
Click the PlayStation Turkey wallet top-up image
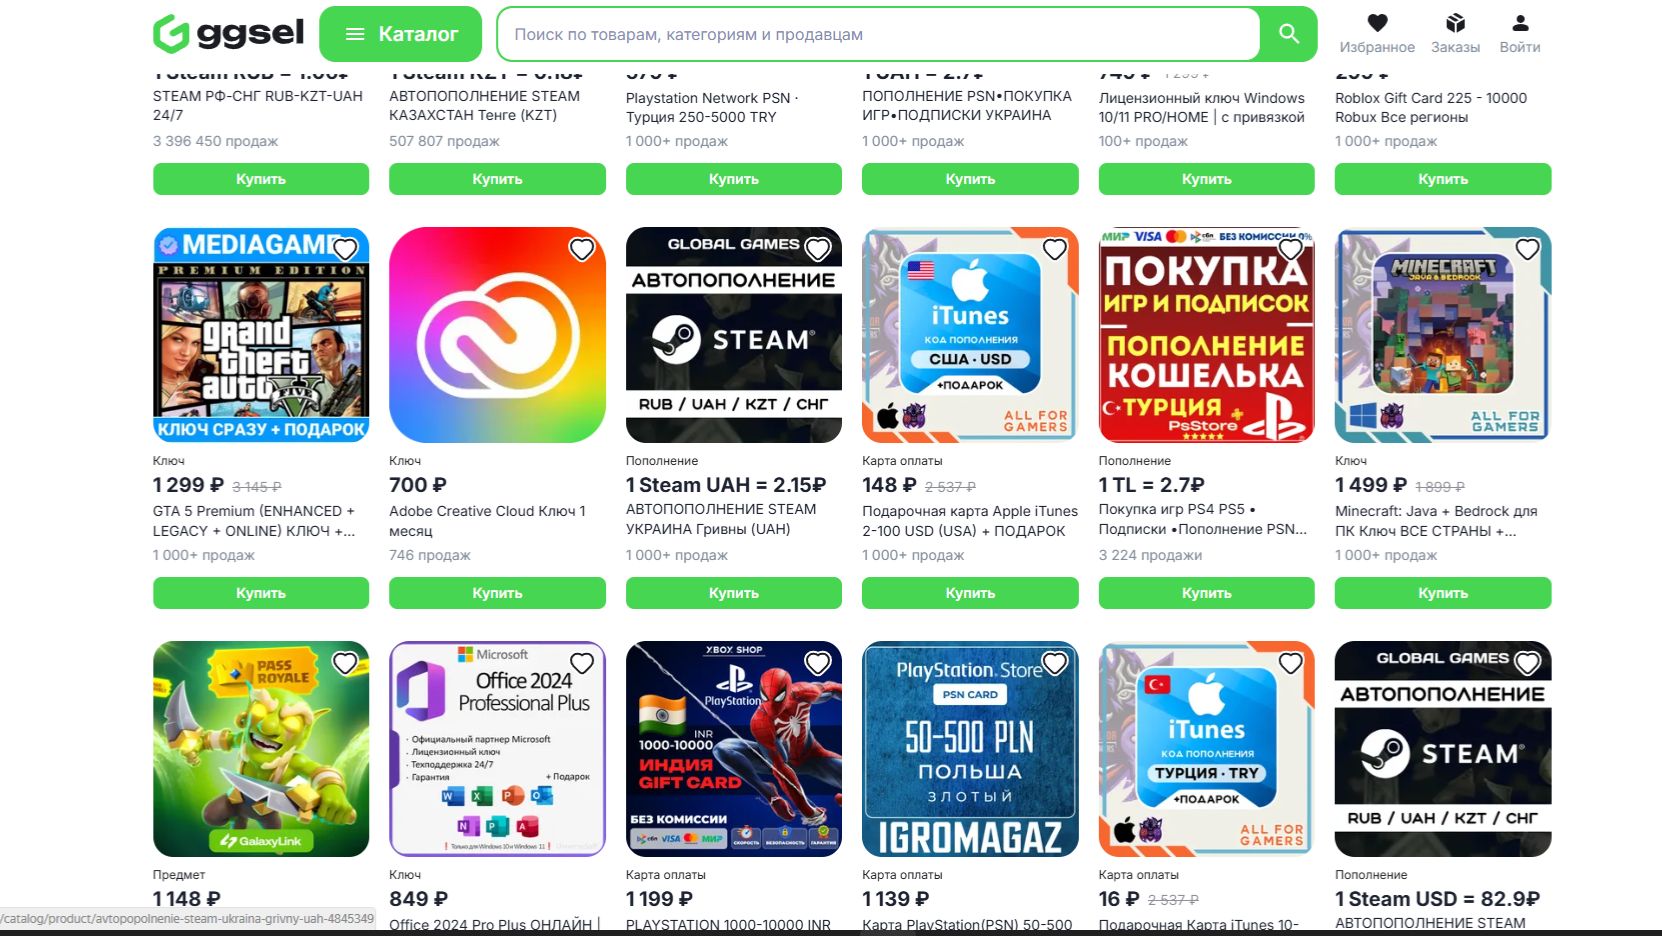(1207, 335)
